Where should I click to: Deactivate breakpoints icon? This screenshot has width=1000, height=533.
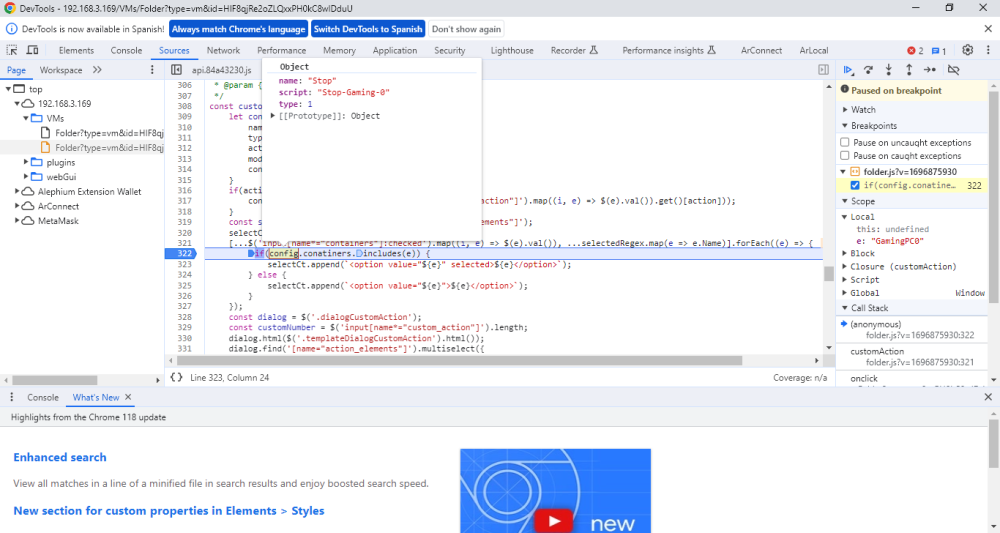tap(953, 70)
